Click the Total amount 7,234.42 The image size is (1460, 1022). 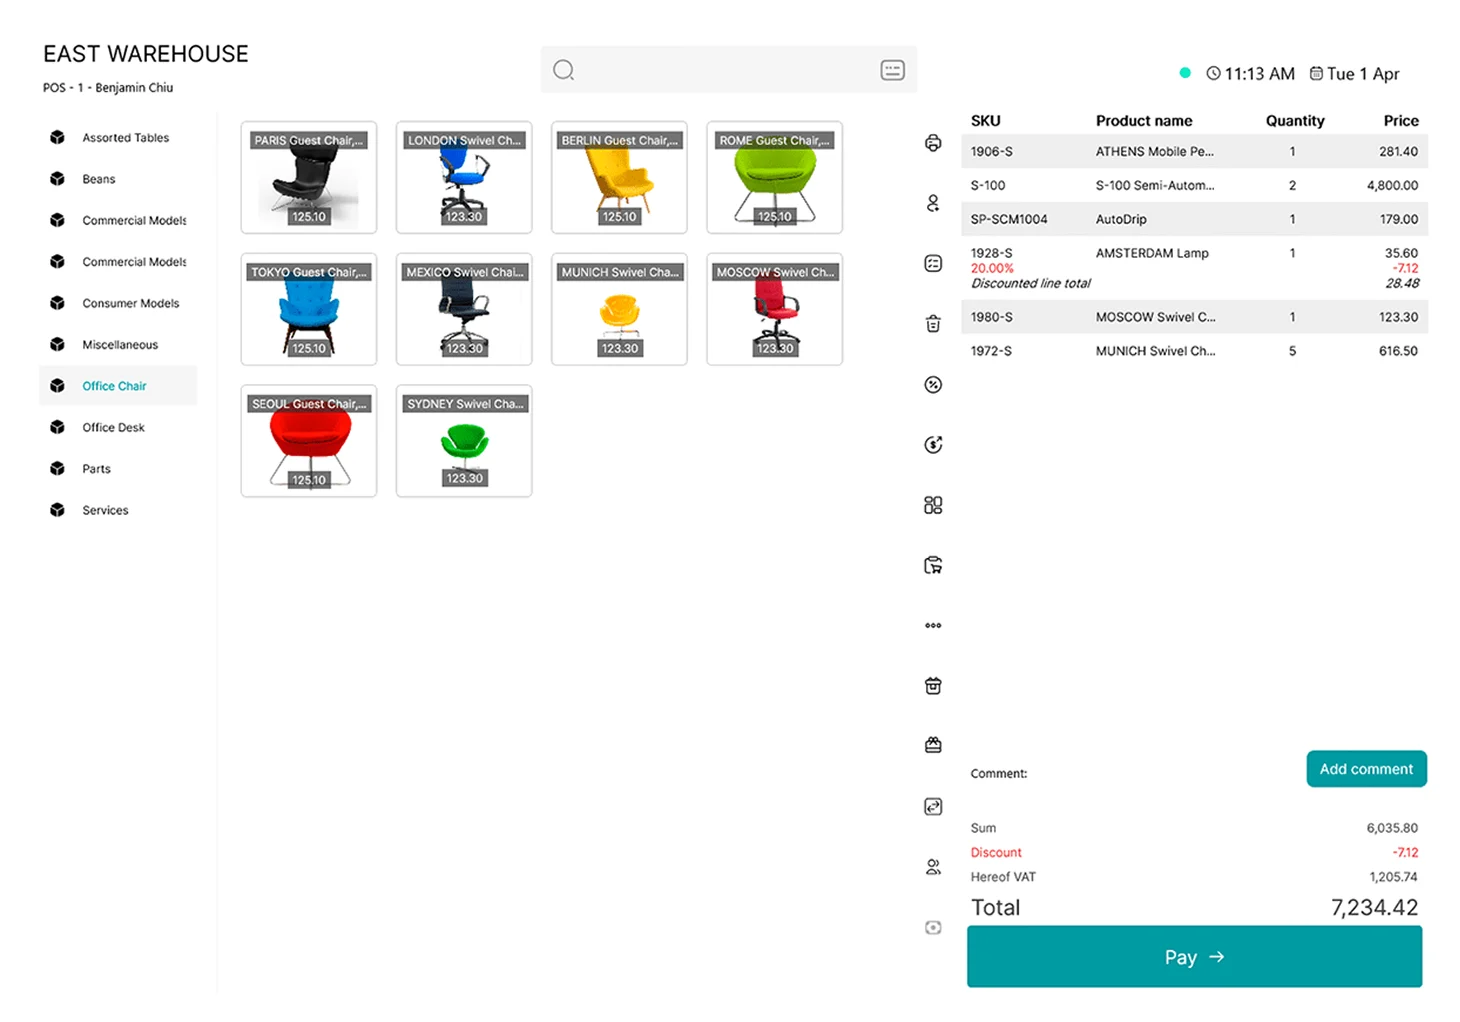tap(1374, 907)
